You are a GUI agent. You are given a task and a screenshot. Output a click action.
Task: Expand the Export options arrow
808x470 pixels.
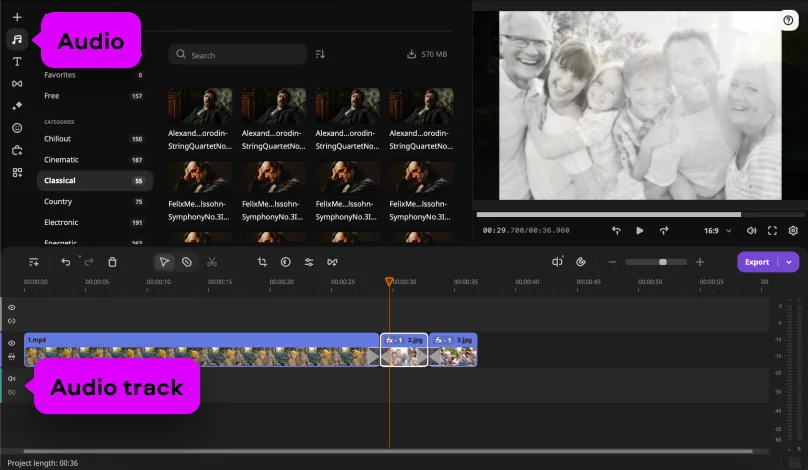click(790, 262)
